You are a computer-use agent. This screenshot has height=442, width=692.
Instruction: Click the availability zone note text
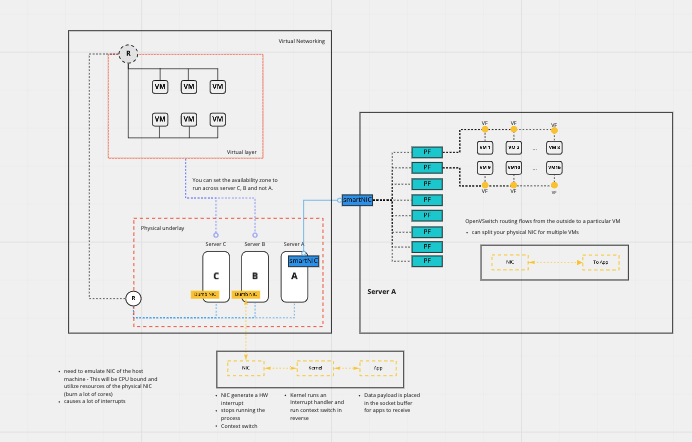[x=231, y=184]
